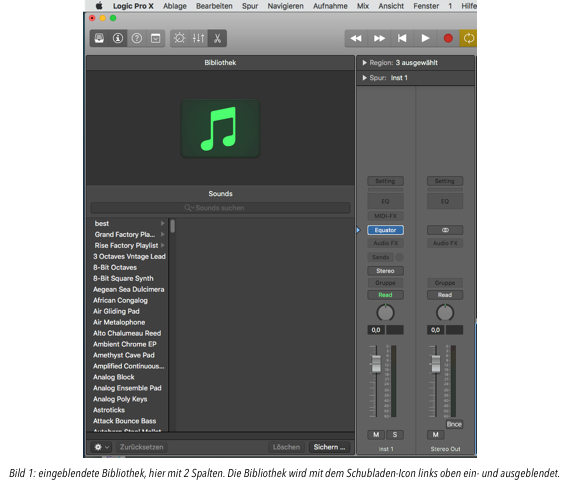Open the gear action dropdown in library
The height and width of the screenshot is (489, 569).
(101, 447)
